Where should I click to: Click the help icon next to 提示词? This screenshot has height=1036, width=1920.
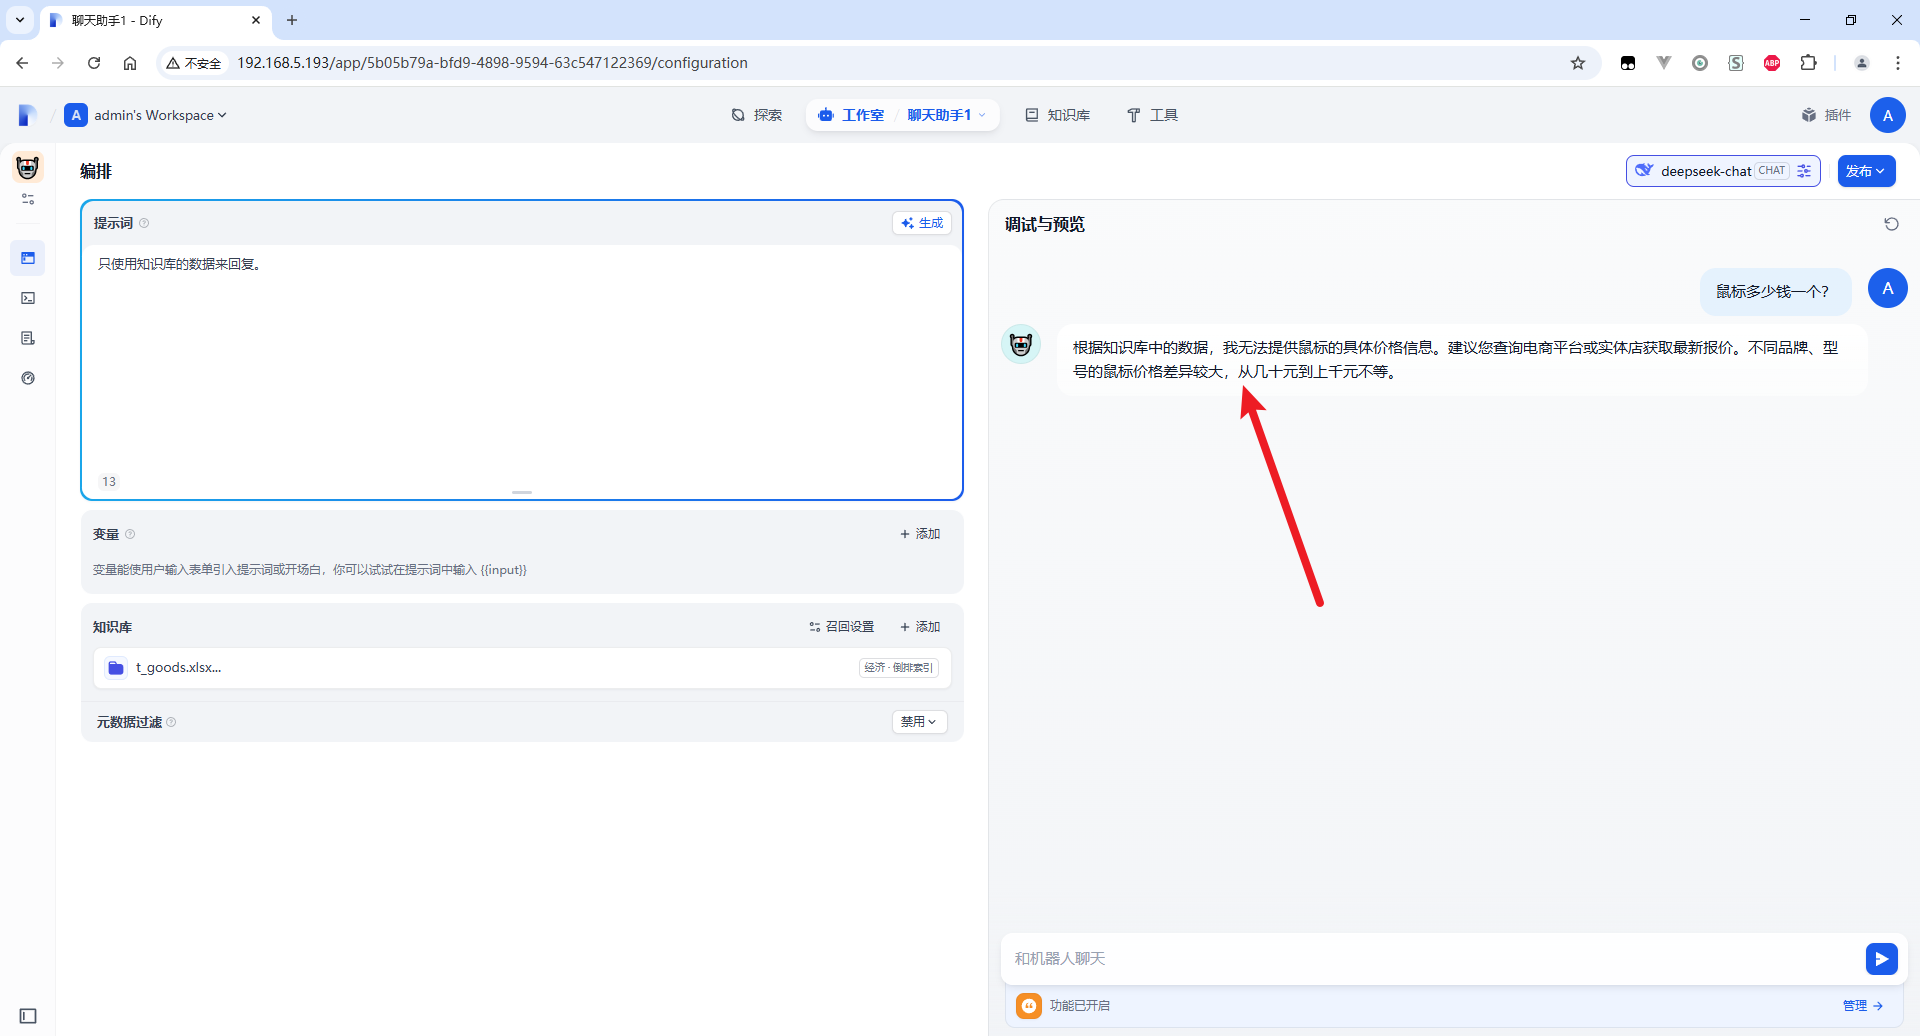[x=144, y=223]
